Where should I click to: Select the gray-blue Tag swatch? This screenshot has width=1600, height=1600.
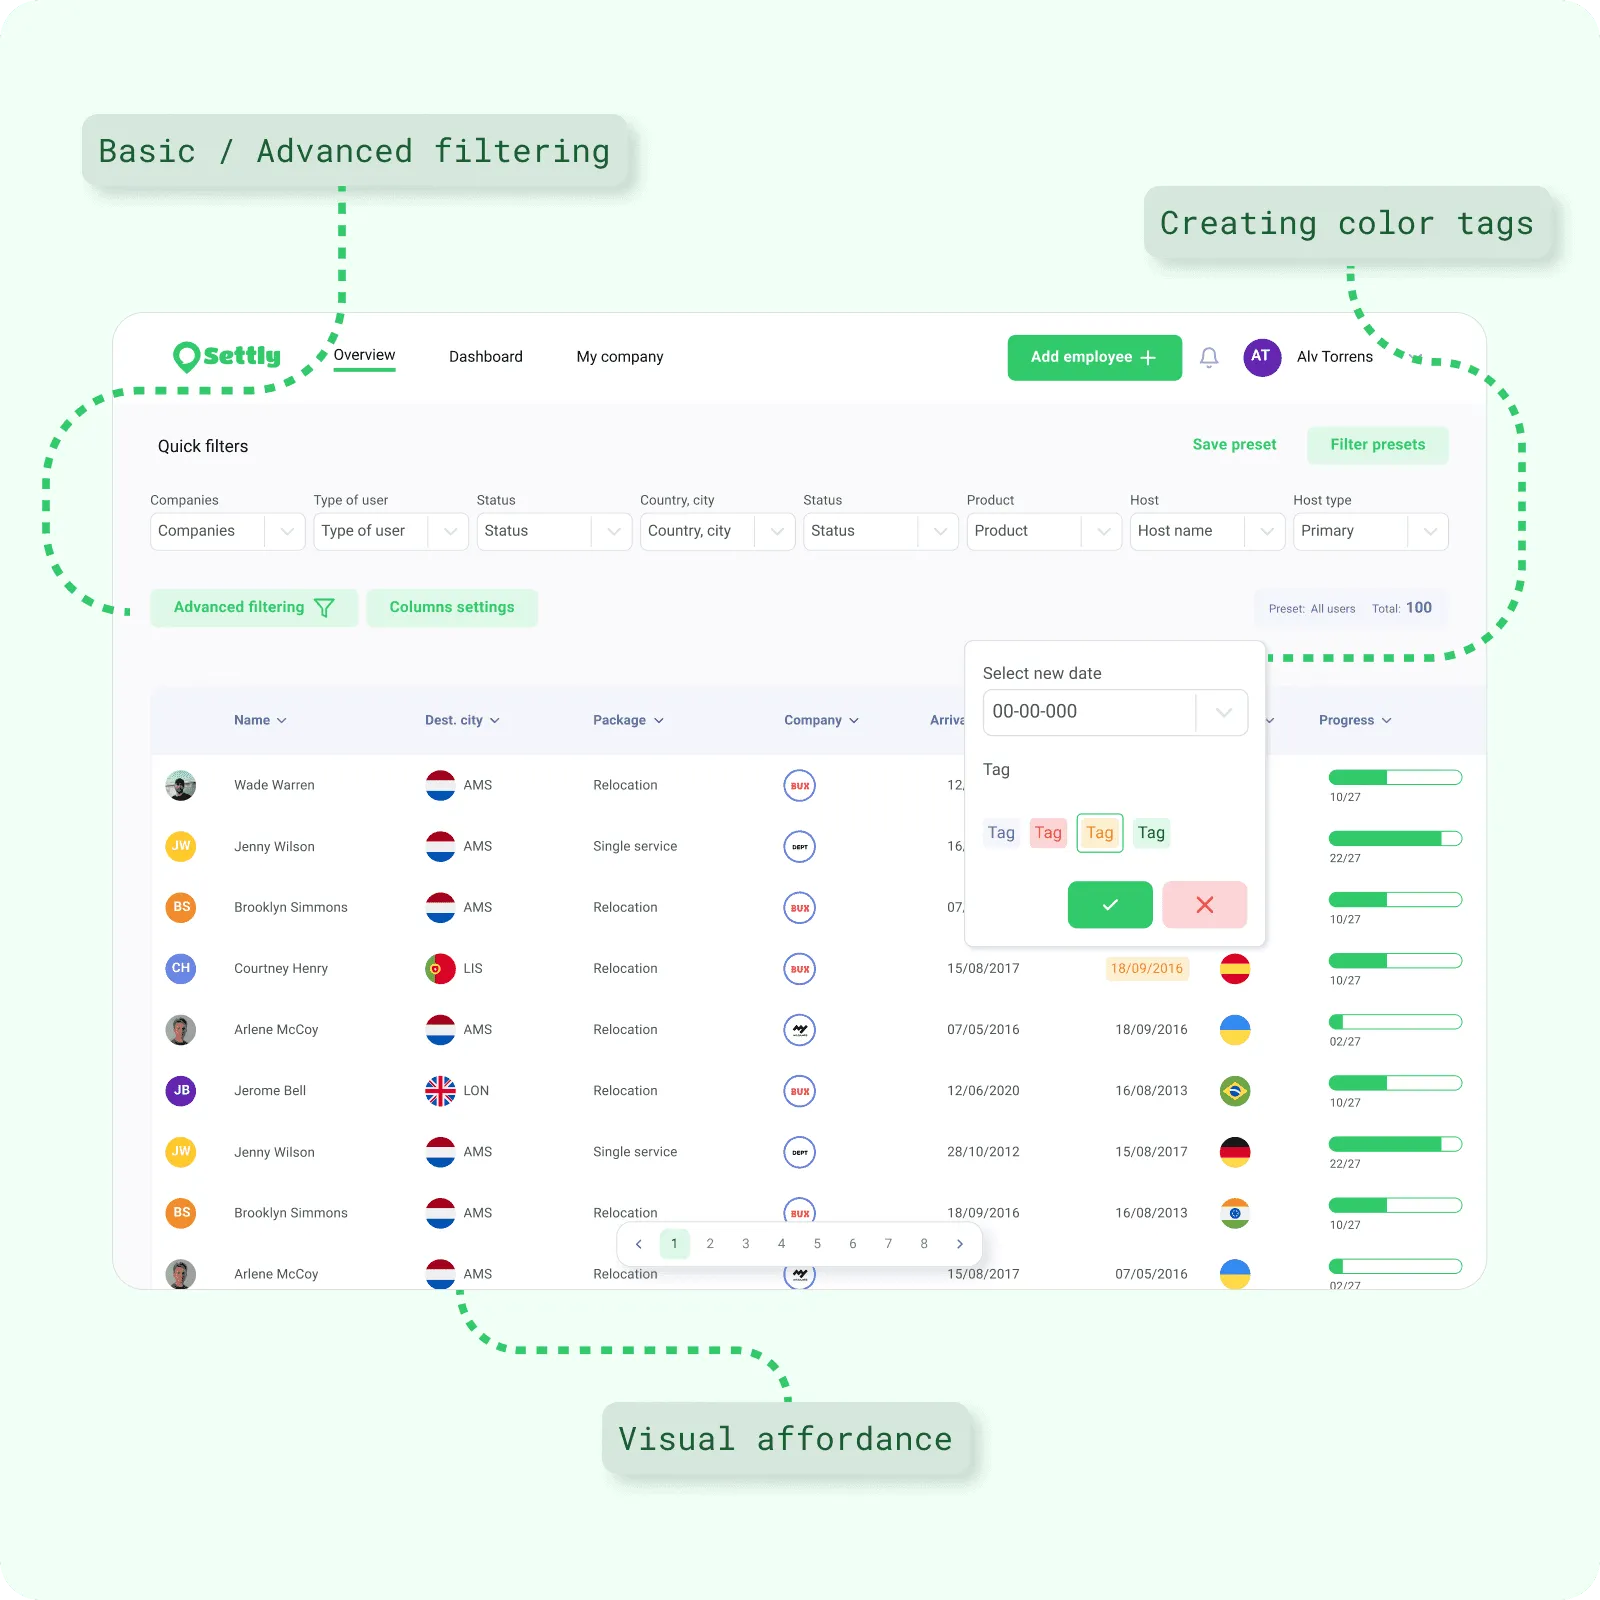pyautogui.click(x=1001, y=833)
